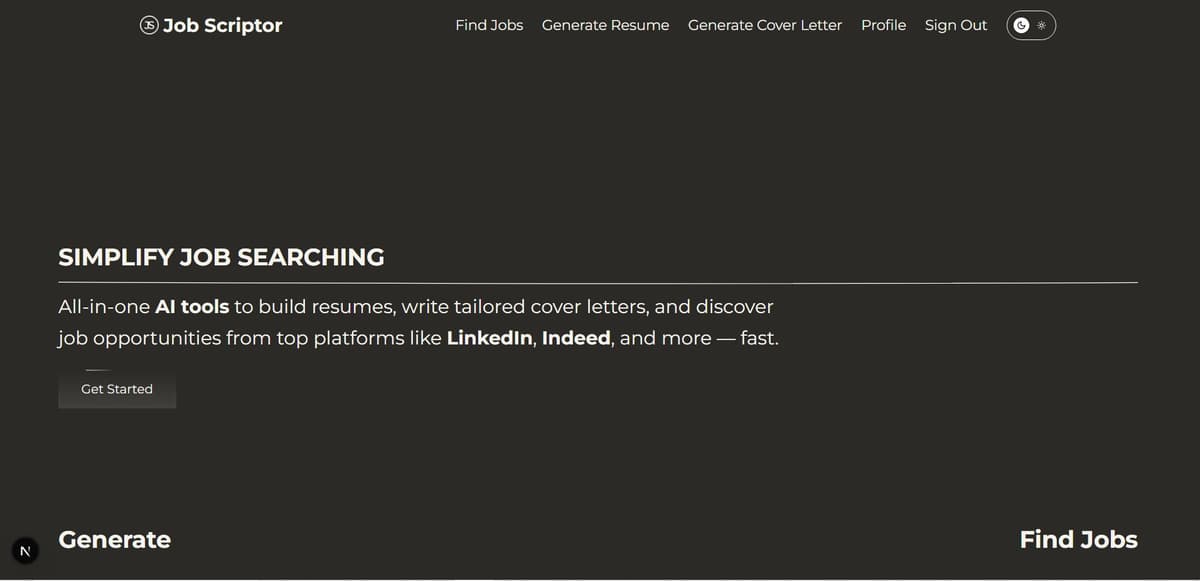Click the Generate section heading

click(x=114, y=540)
